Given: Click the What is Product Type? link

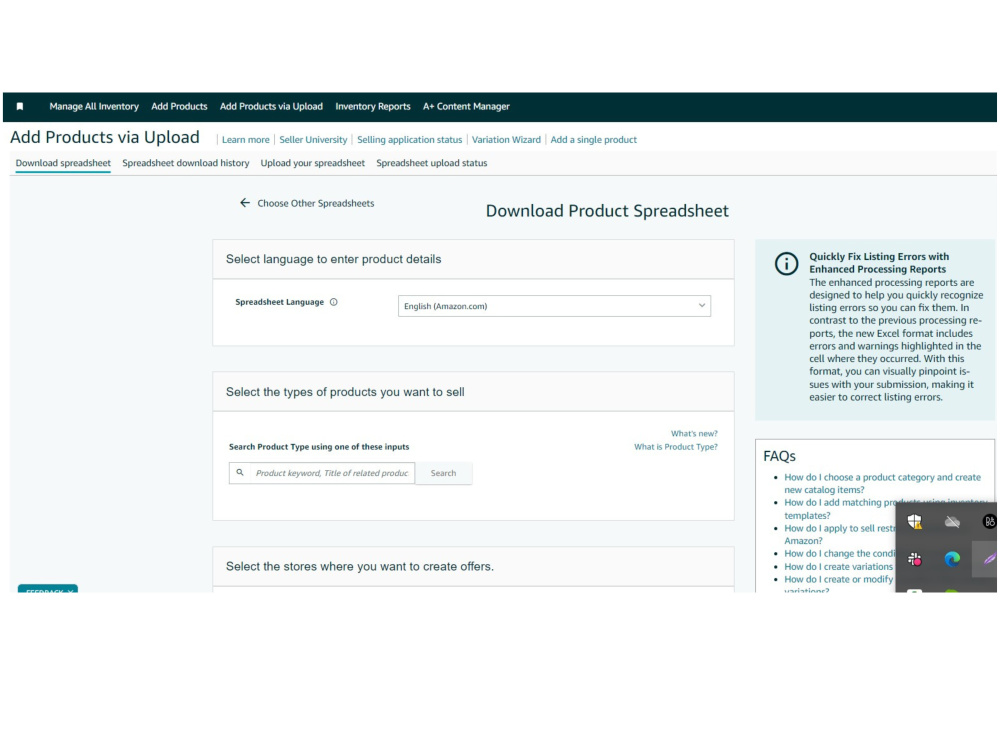Looking at the screenshot, I should (x=675, y=447).
